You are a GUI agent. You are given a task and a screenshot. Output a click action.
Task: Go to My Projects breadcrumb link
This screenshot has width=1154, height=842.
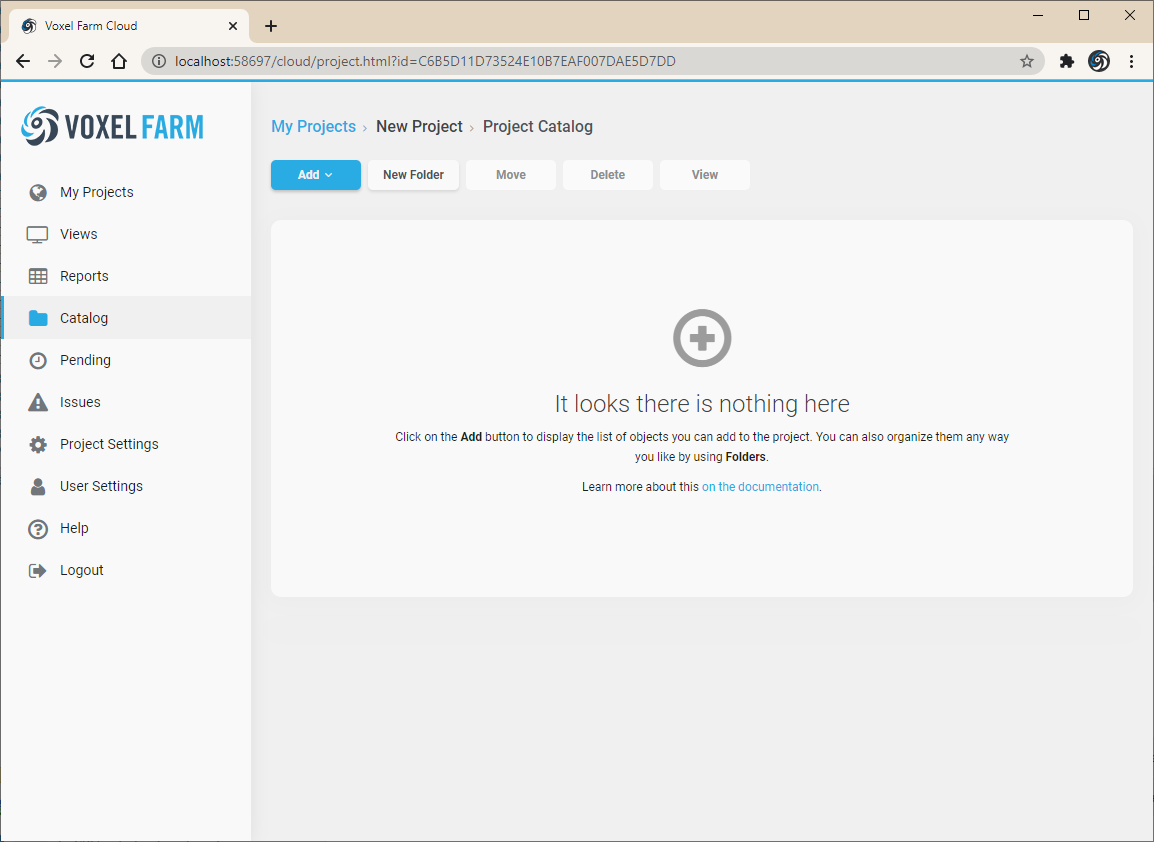pos(313,127)
